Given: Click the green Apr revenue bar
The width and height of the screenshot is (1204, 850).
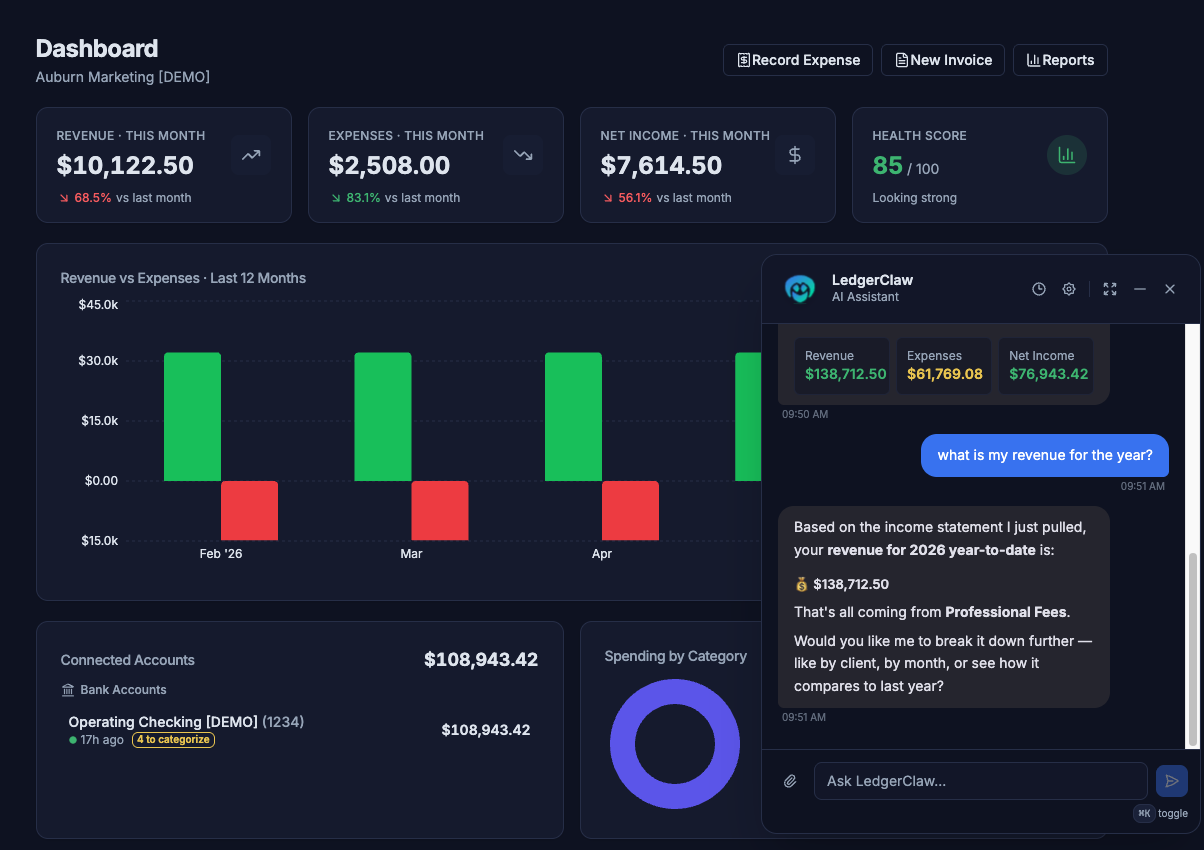Looking at the screenshot, I should pos(573,417).
